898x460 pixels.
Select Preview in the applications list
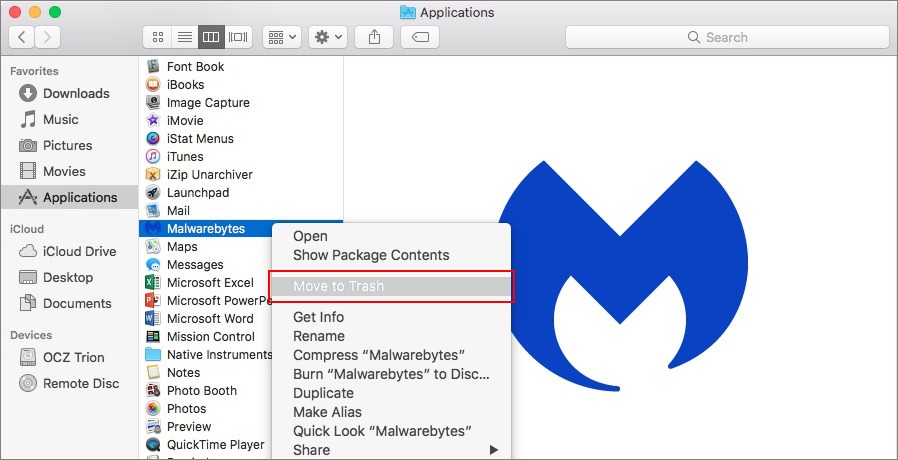[x=205, y=427]
